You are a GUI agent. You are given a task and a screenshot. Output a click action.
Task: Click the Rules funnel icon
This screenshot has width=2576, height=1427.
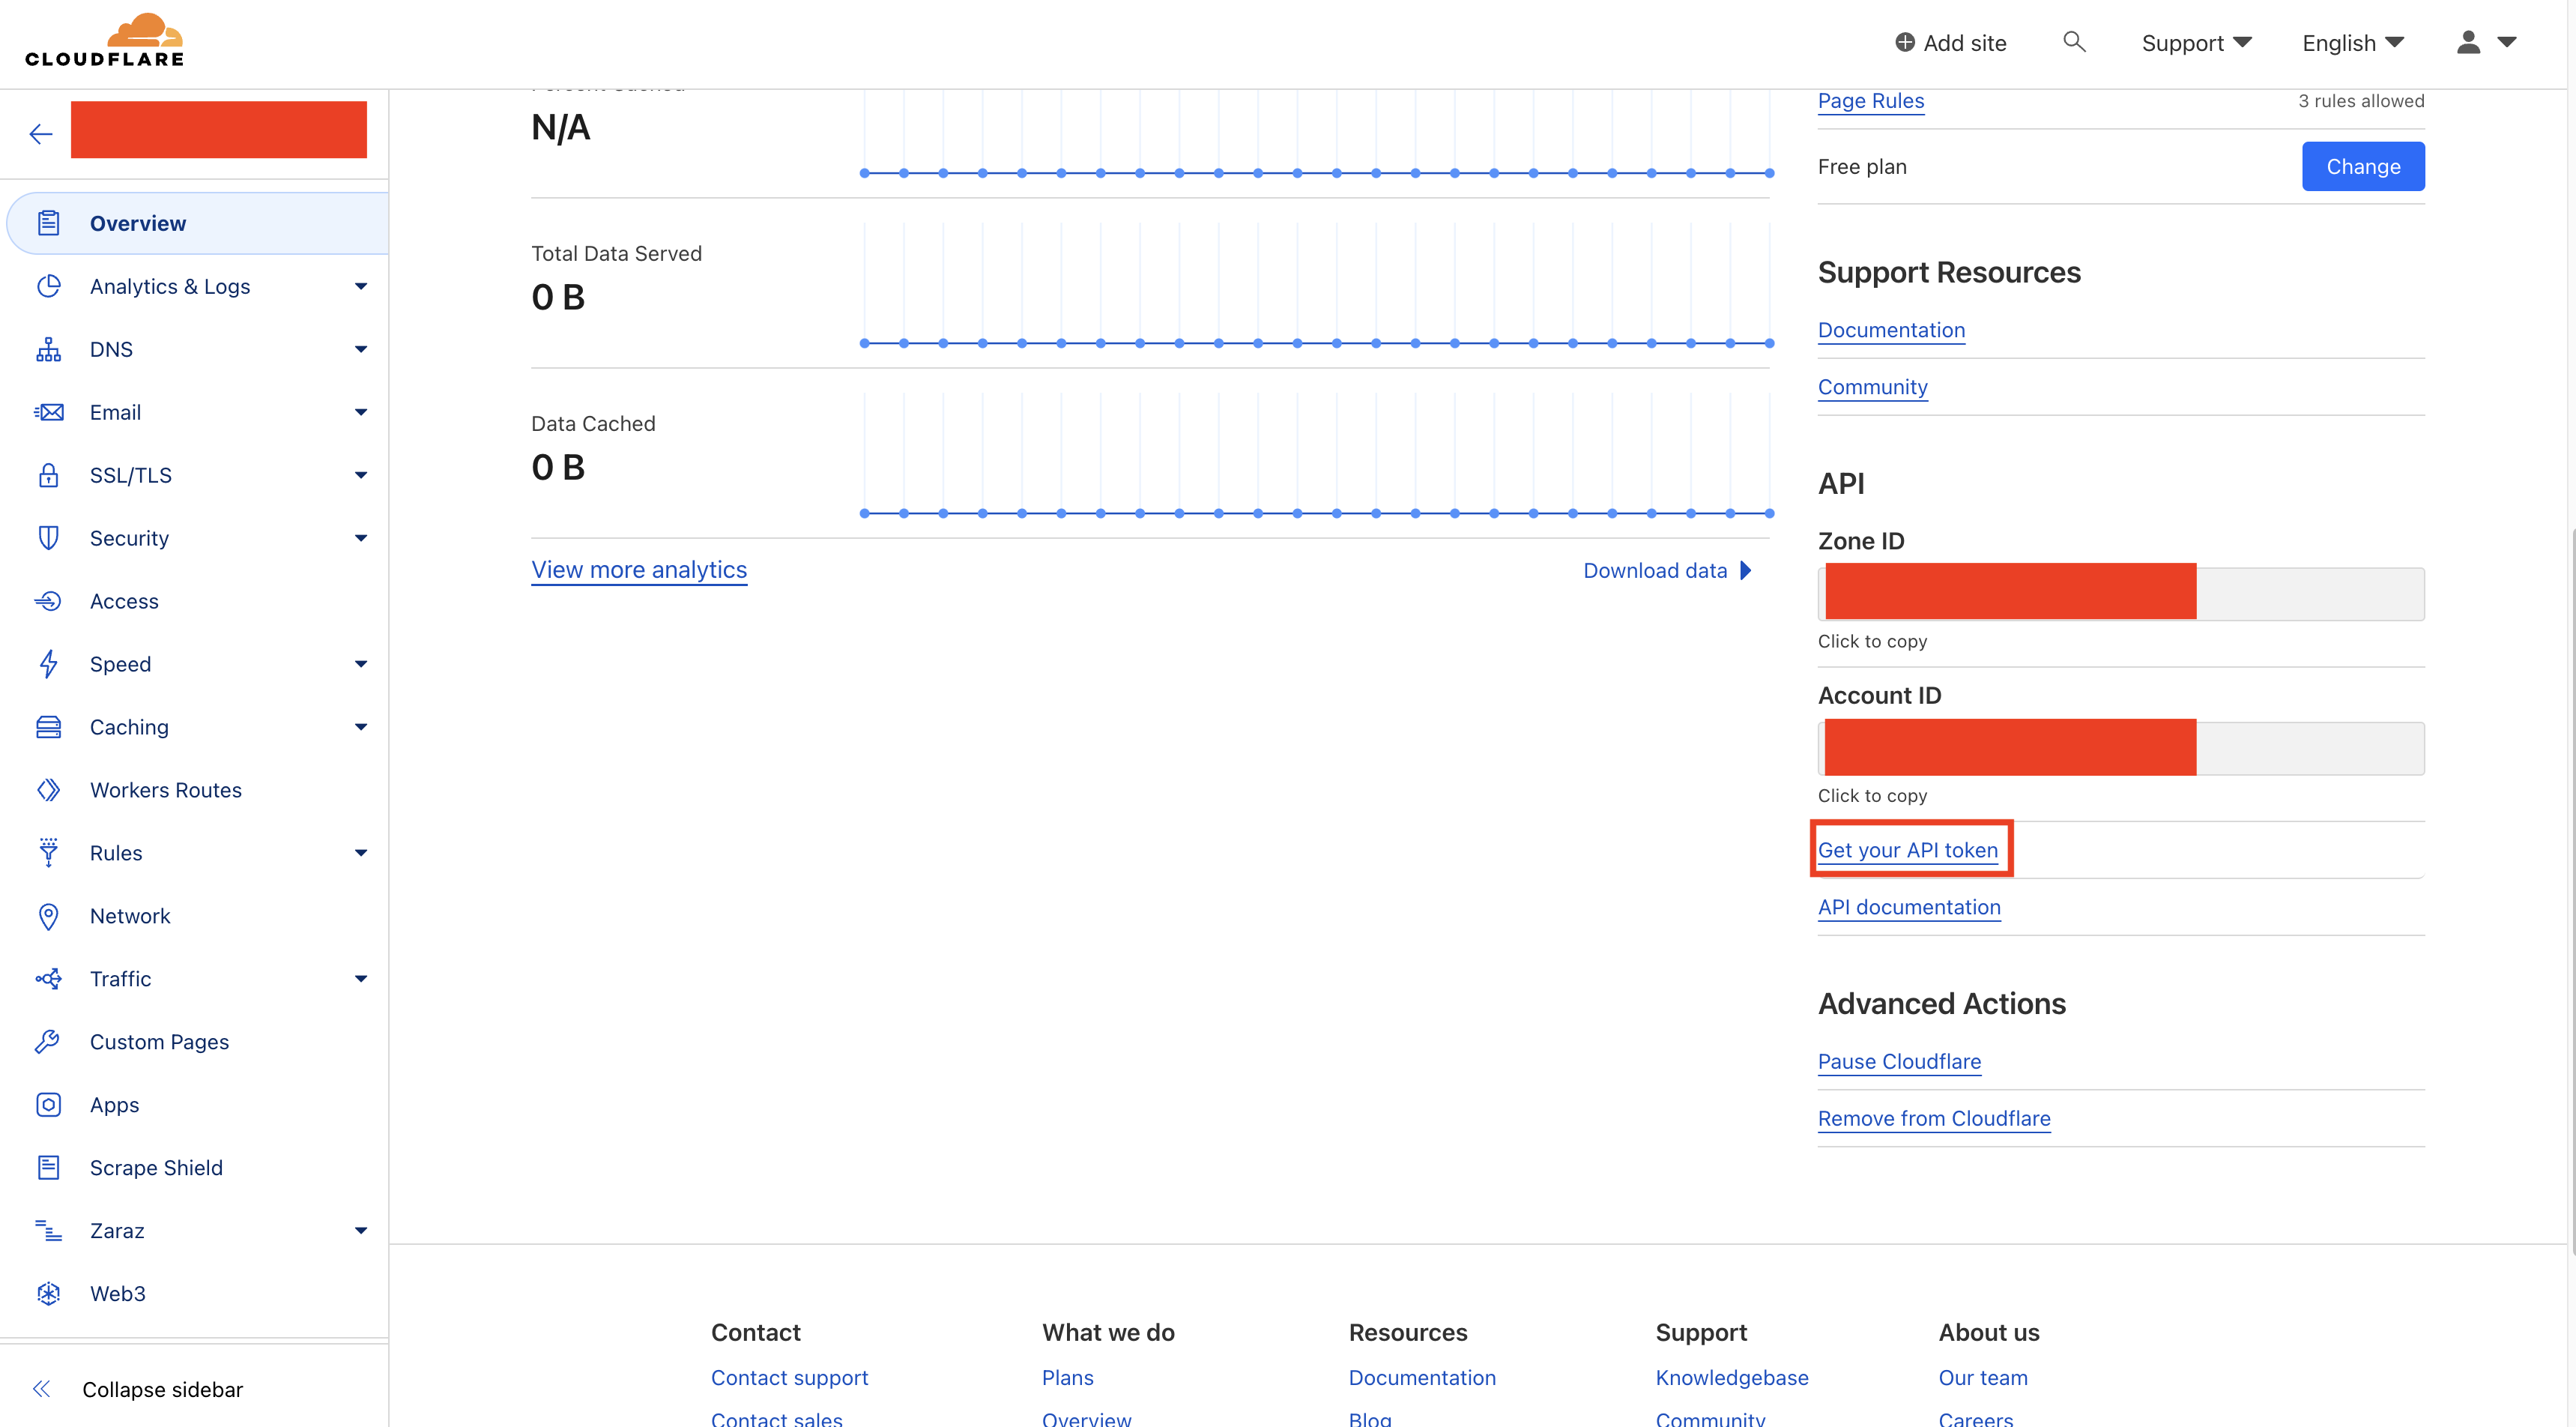(x=49, y=853)
